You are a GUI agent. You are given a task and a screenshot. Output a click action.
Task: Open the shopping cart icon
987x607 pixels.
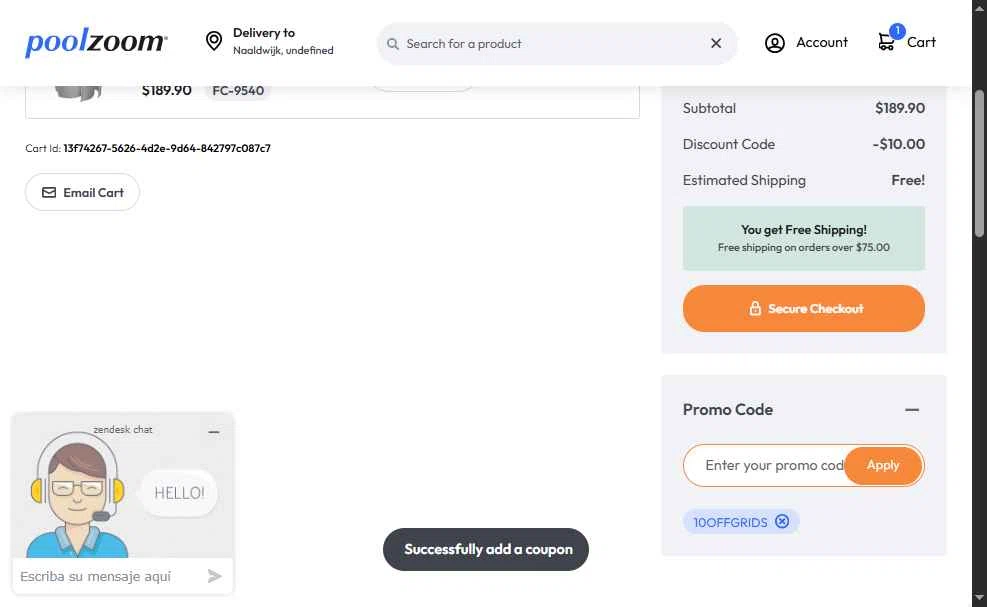[x=887, y=42]
